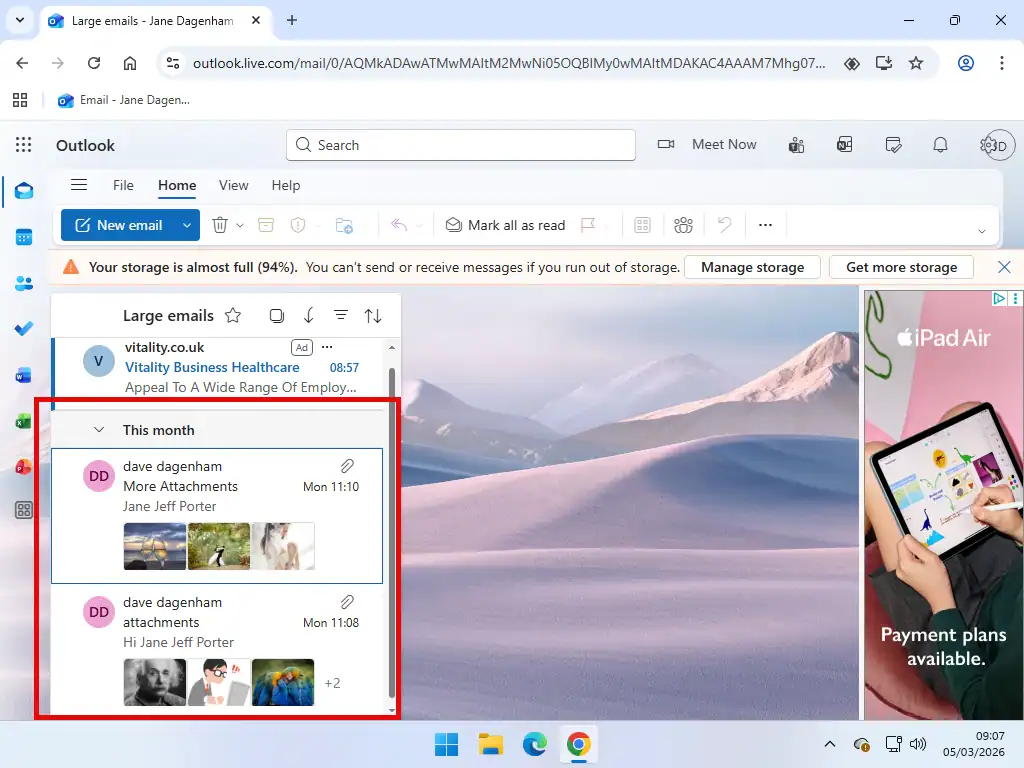
Task: Open the New email dropdown arrow
Action: pyautogui.click(x=186, y=225)
